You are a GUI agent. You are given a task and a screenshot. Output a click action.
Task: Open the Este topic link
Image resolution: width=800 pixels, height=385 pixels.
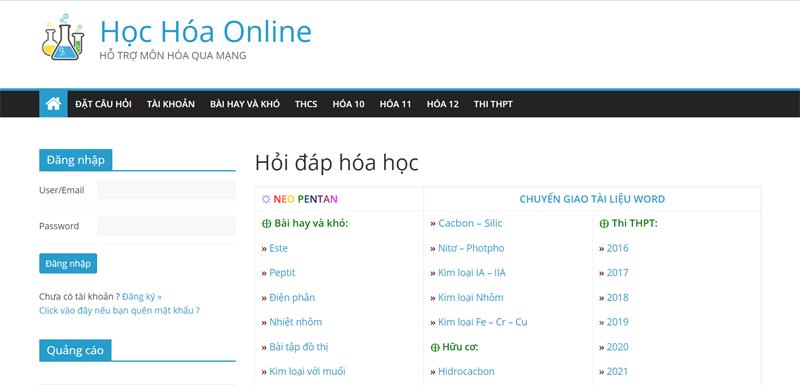(x=279, y=248)
